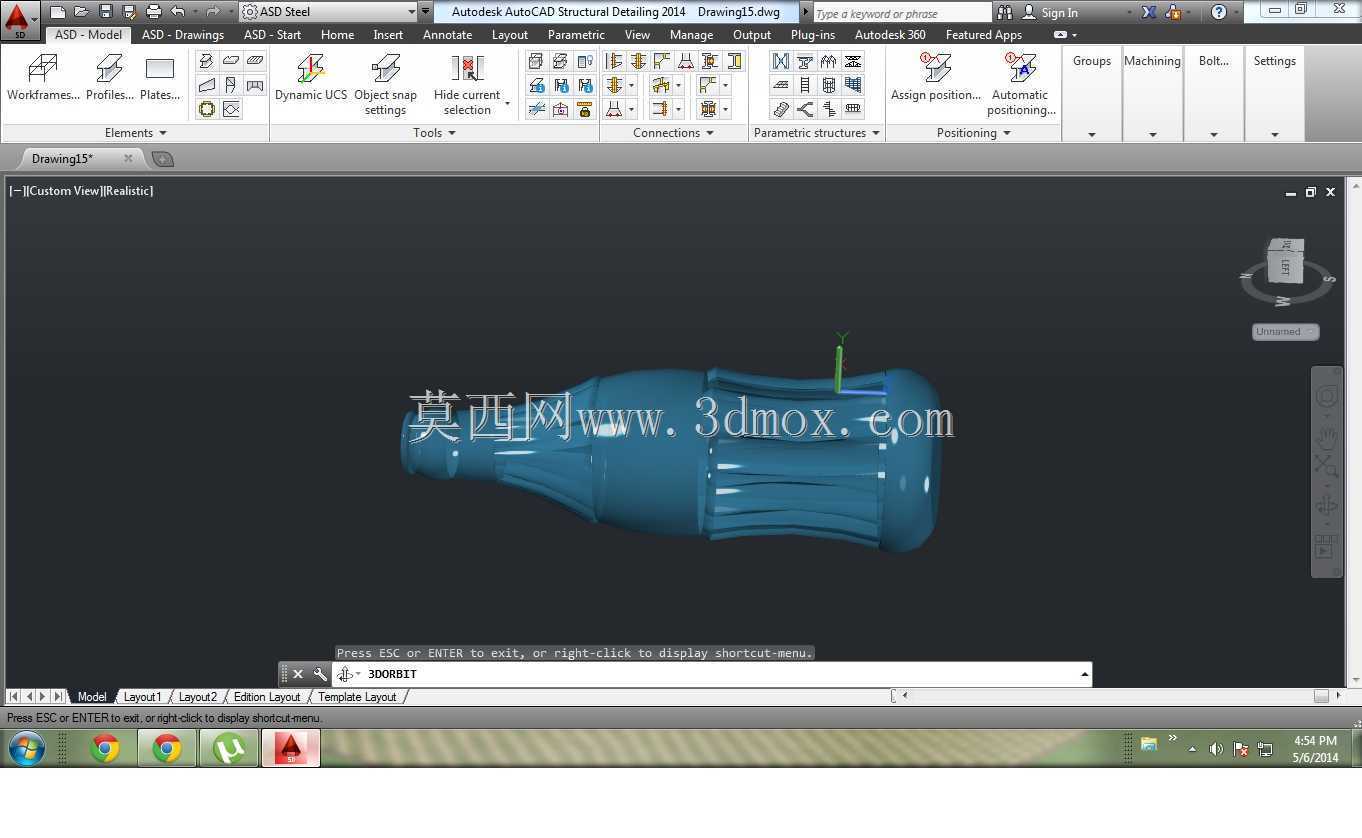This screenshot has width=1362, height=838.
Task: Click the ViewCube
Action: click(1285, 262)
